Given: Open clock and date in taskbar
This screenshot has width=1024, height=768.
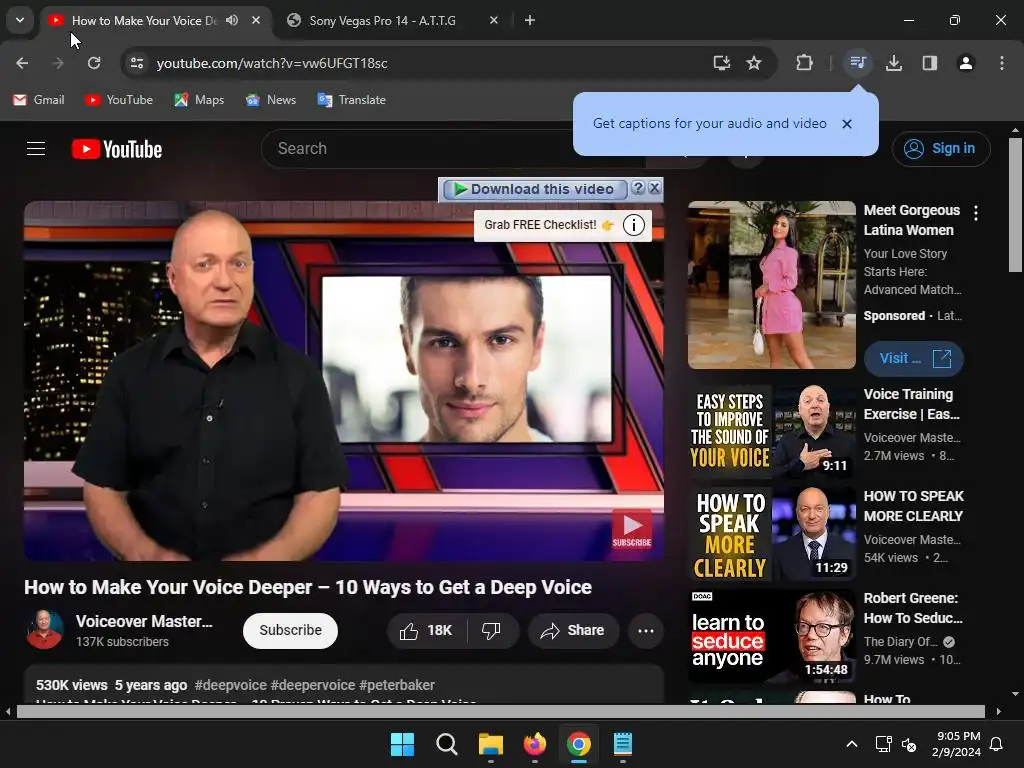Looking at the screenshot, I should pyautogui.click(x=956, y=744).
